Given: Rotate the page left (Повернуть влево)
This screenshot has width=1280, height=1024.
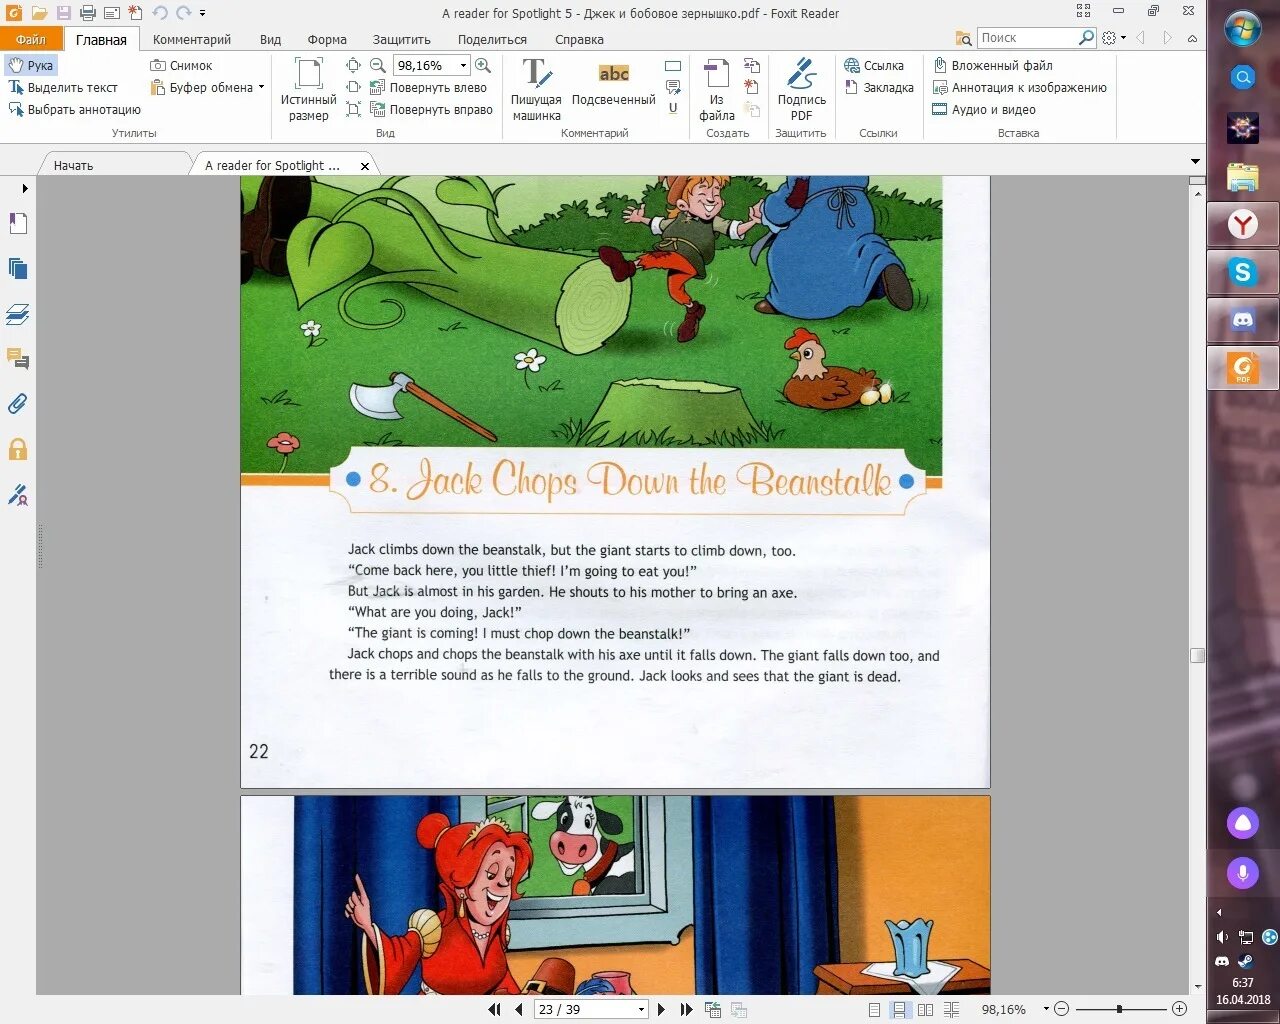Looking at the screenshot, I should coord(428,87).
